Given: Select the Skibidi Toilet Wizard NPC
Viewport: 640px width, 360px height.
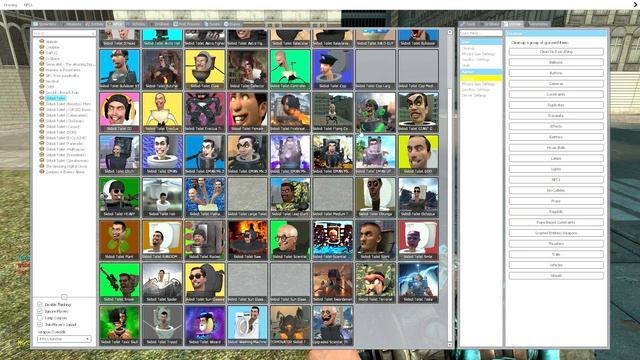Looking at the screenshot, I should (205, 325).
